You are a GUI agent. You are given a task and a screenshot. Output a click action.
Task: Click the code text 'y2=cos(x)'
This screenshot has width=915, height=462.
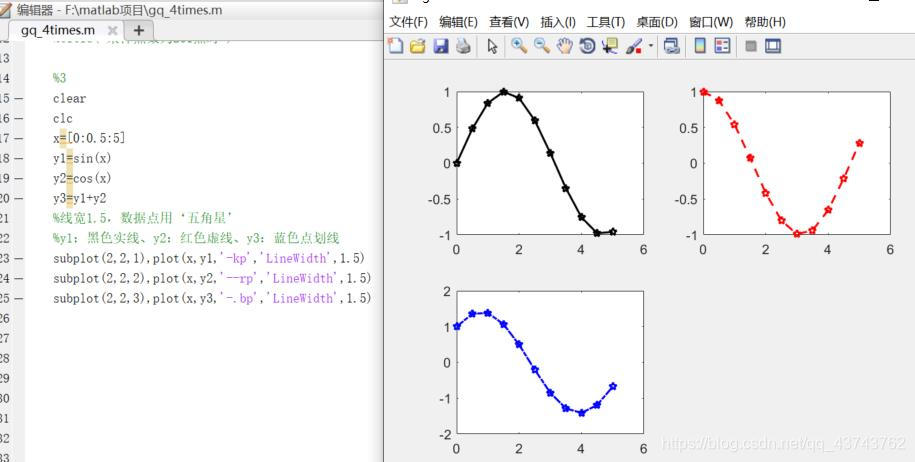[82, 178]
